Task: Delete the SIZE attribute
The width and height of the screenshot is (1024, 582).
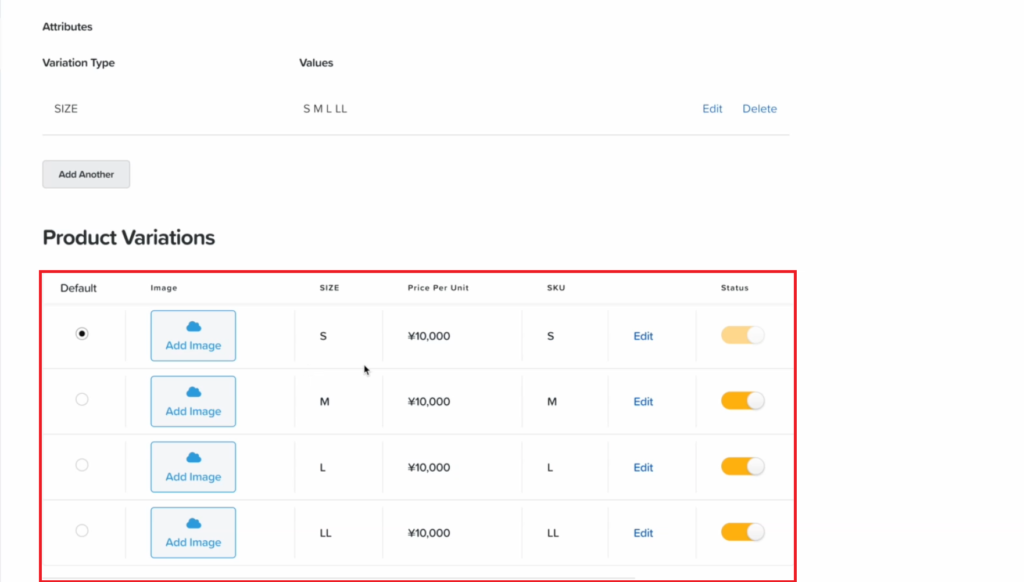Action: (760, 108)
